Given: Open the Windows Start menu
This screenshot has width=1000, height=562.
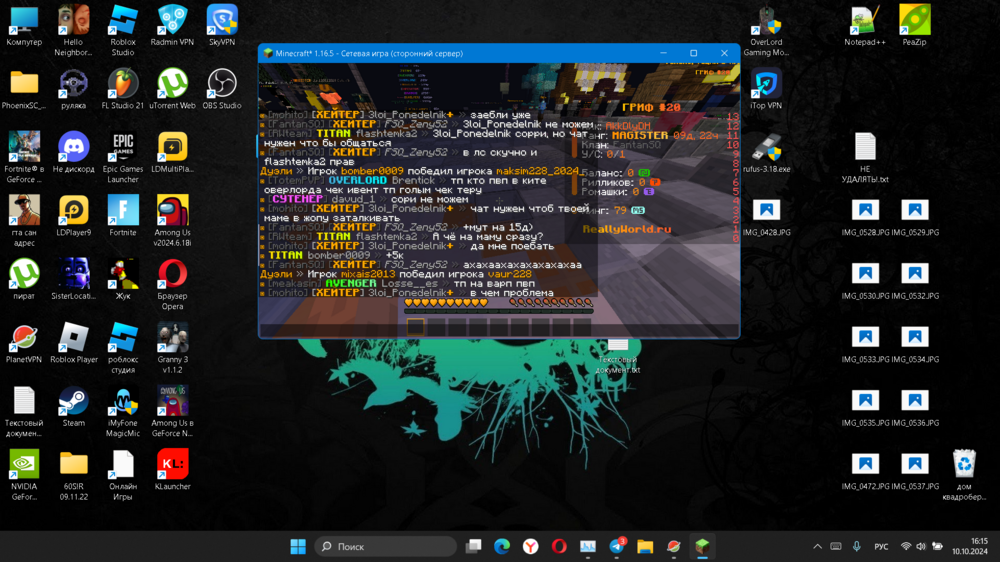Looking at the screenshot, I should [298, 547].
